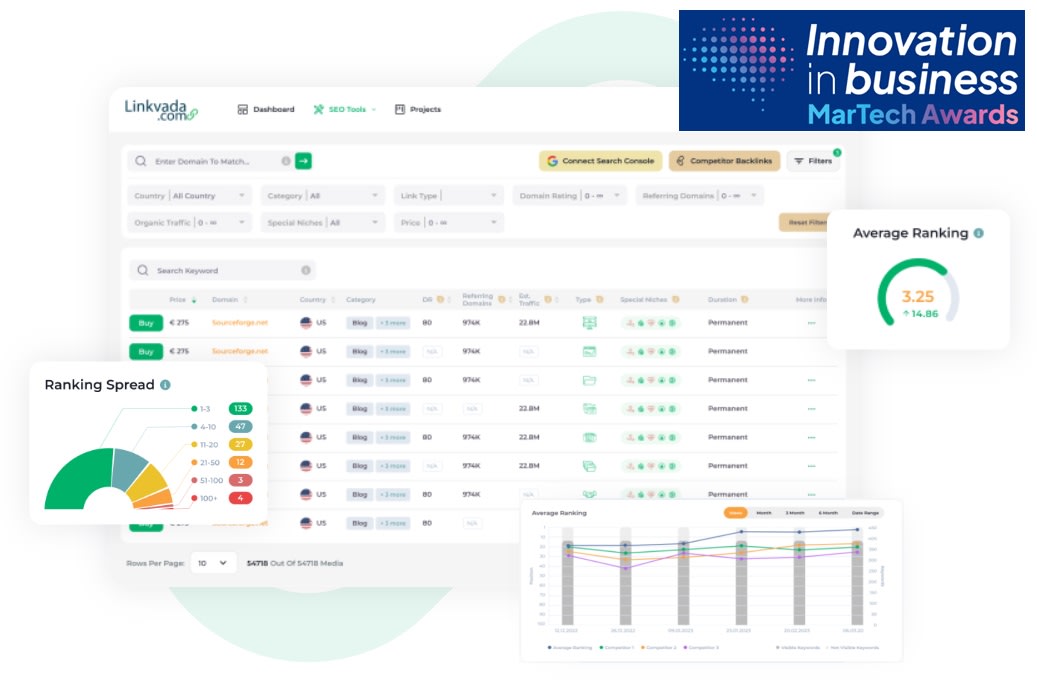Screen dimensions: 1037x695
Task: Open the Country filter dropdown
Action: pos(190,196)
